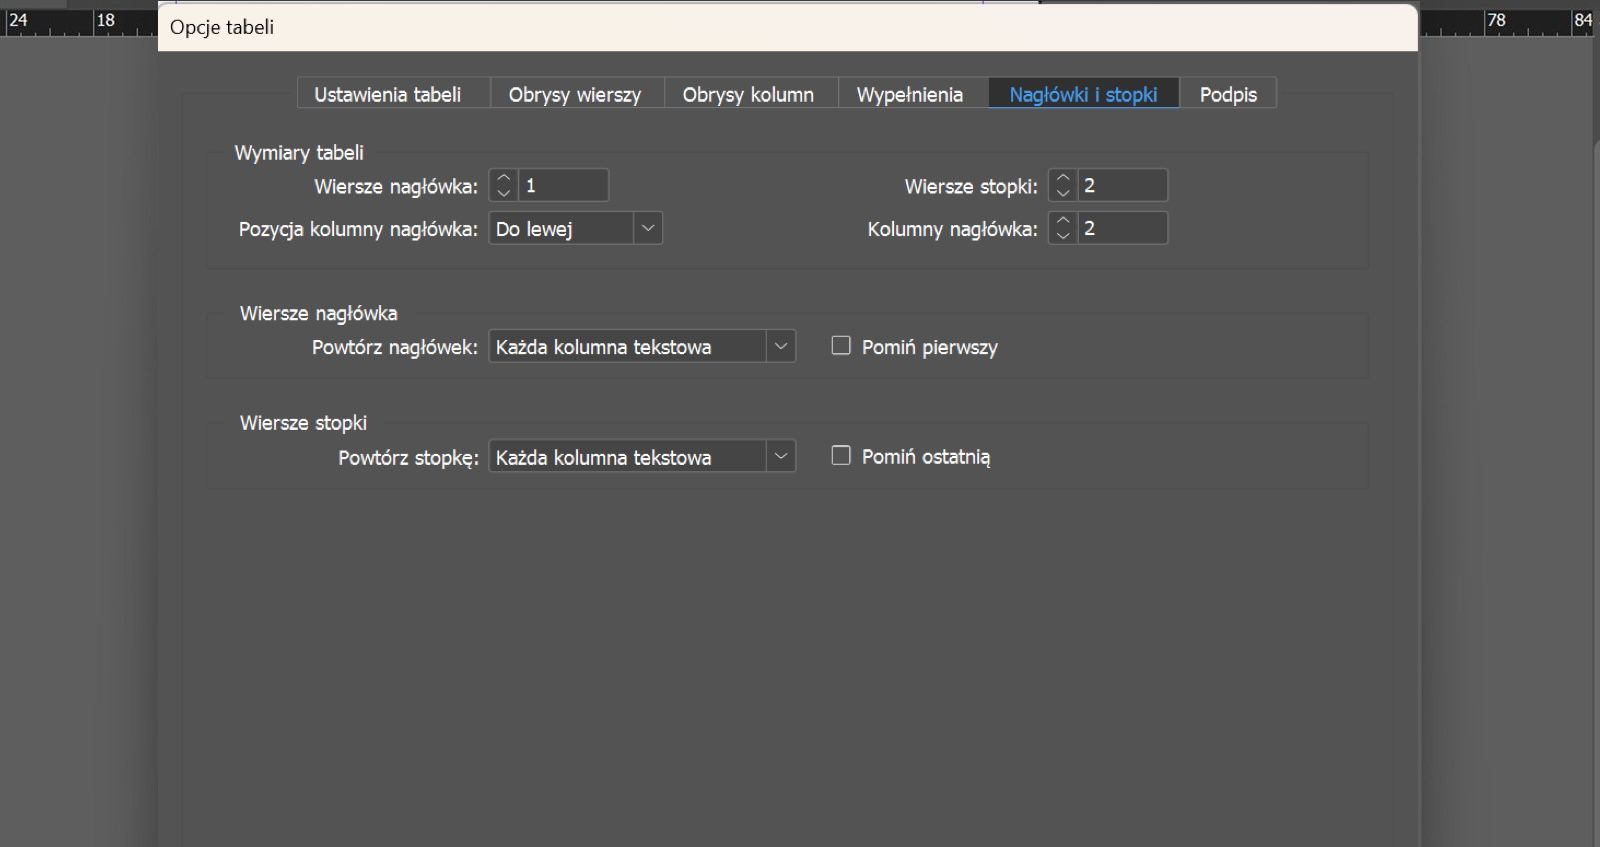
Task: Increase Kolumny nagłówka value with up arrow
Action: click(x=1063, y=221)
